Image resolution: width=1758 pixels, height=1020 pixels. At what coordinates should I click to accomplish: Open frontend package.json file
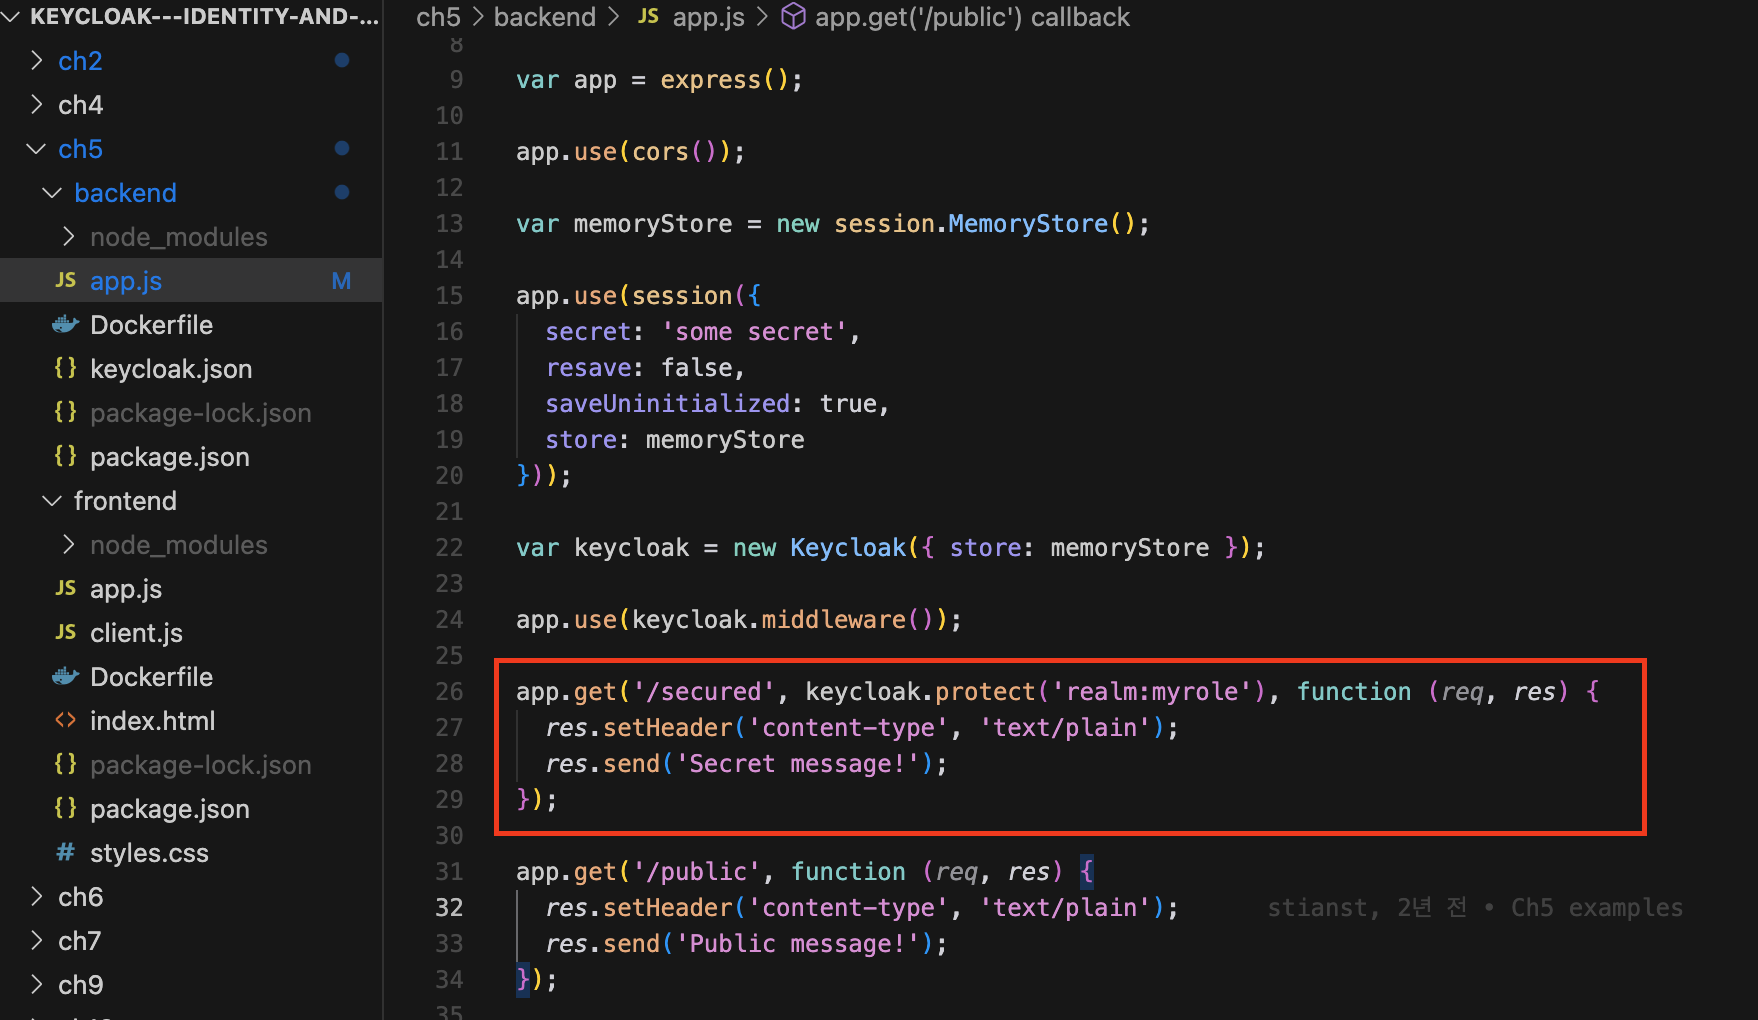click(170, 809)
